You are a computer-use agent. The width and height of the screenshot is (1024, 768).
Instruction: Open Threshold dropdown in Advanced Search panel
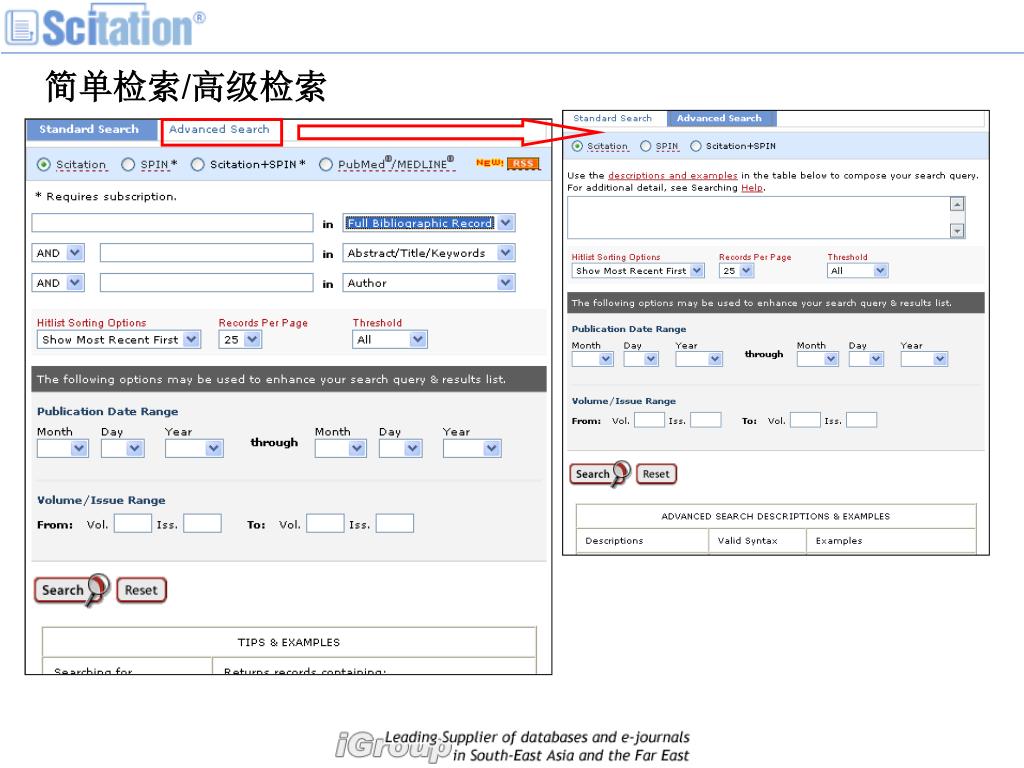(x=857, y=270)
